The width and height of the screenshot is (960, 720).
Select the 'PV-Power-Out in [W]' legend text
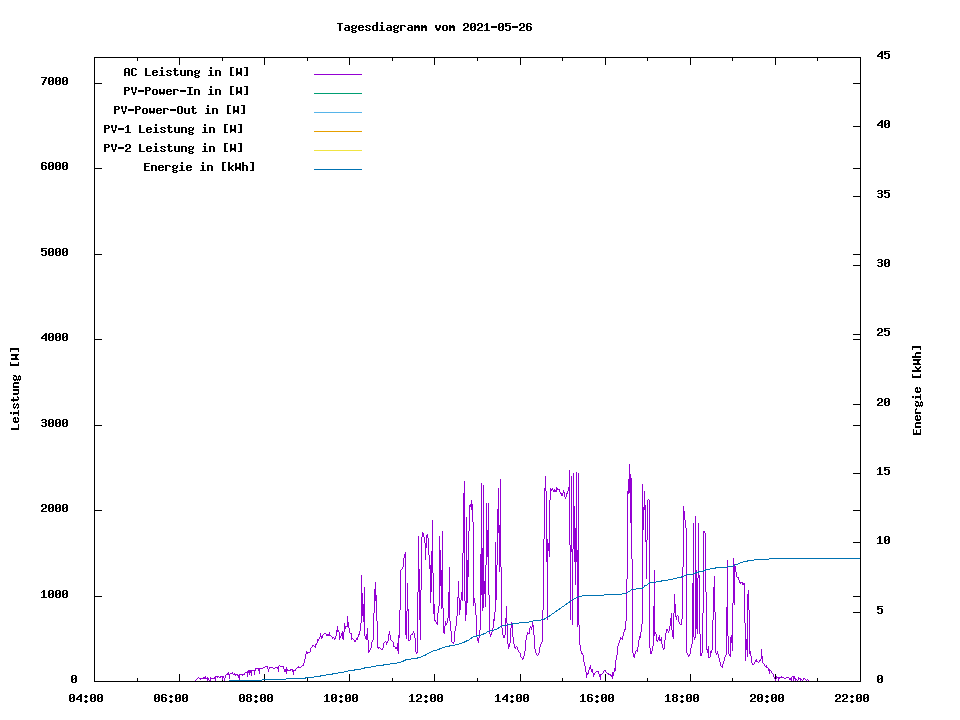pos(180,110)
